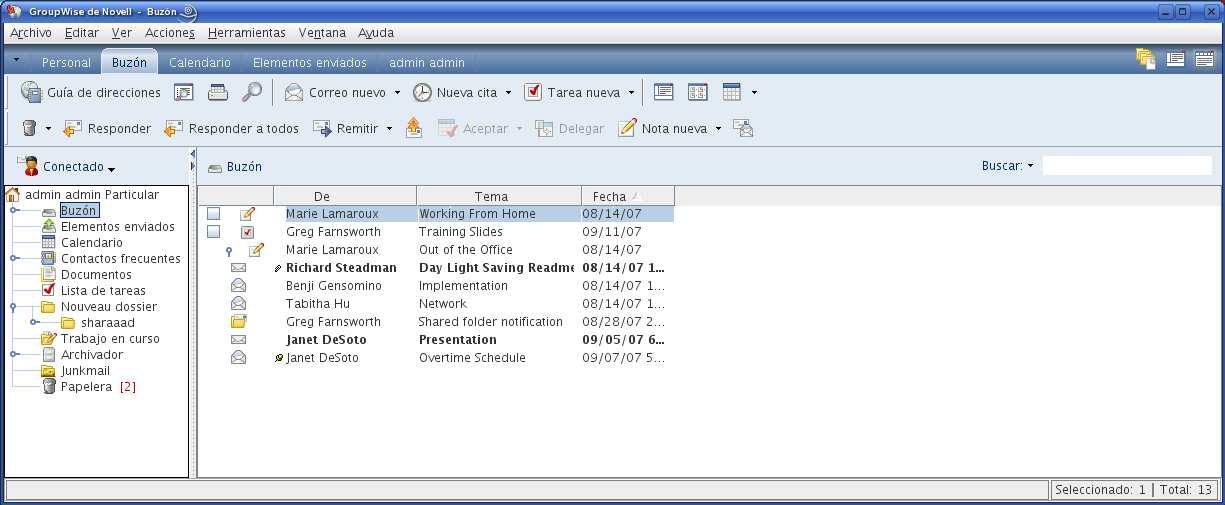Switch to the Calendario tab

[199, 62]
